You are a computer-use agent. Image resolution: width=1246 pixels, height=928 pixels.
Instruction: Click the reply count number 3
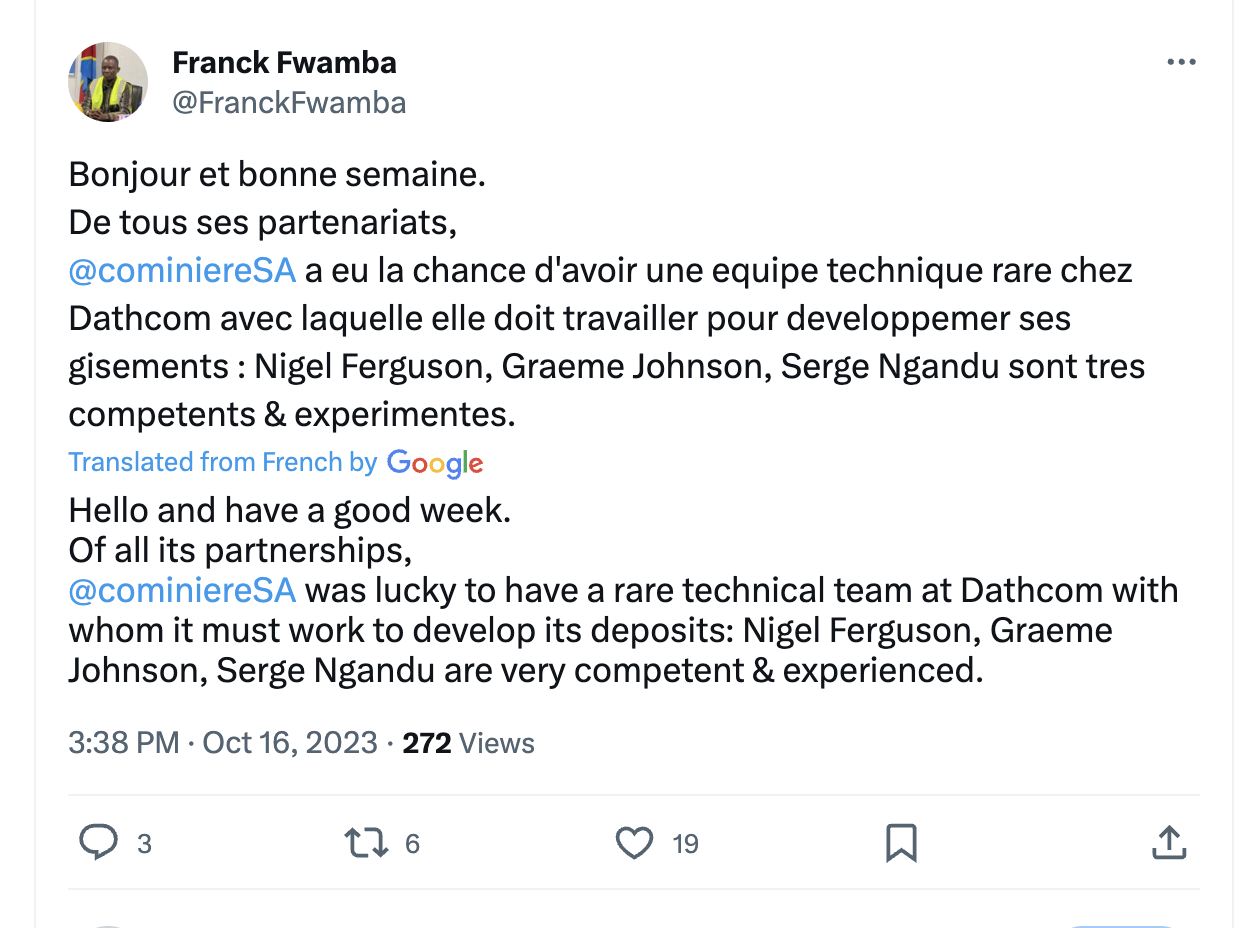click(x=144, y=844)
